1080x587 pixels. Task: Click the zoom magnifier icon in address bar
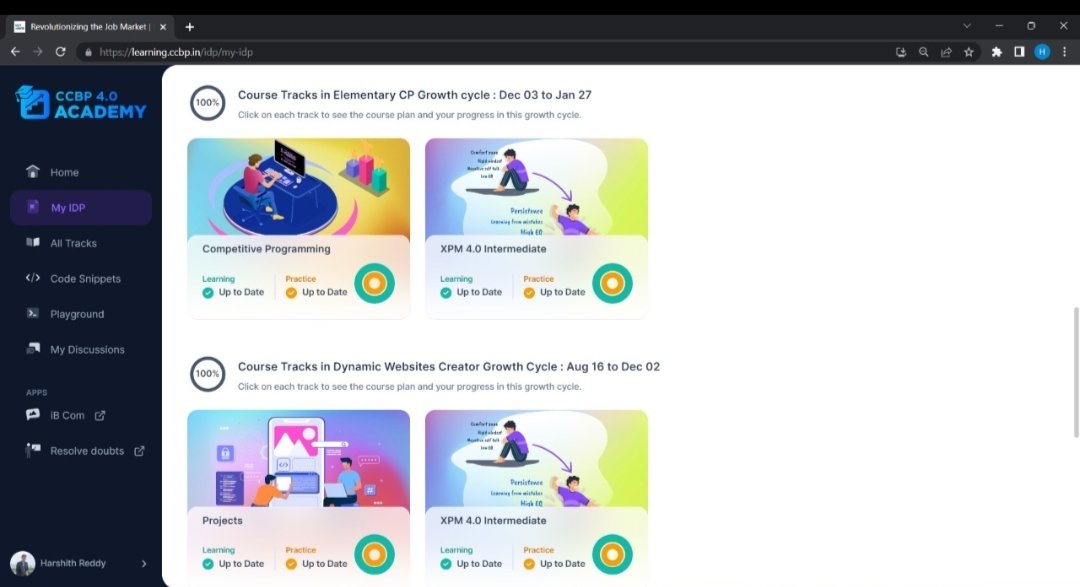924,52
